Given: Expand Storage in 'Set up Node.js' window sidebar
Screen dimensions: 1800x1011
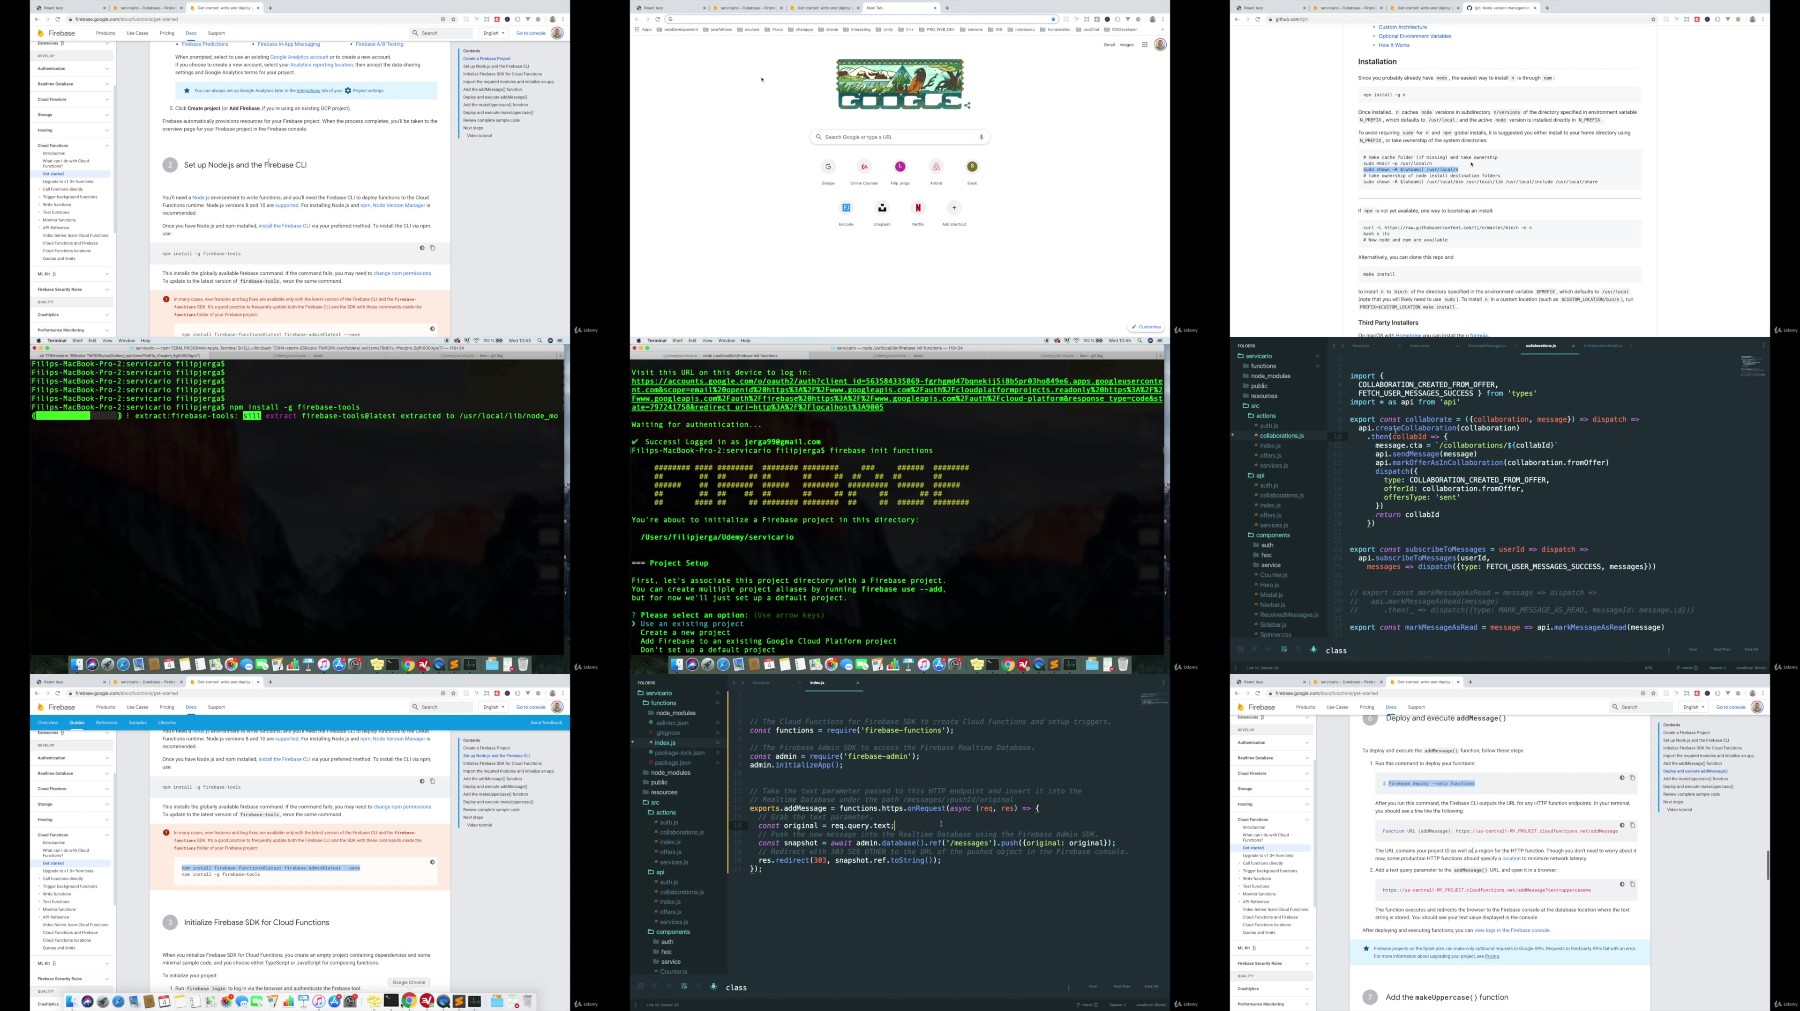Looking at the screenshot, I should (107, 115).
